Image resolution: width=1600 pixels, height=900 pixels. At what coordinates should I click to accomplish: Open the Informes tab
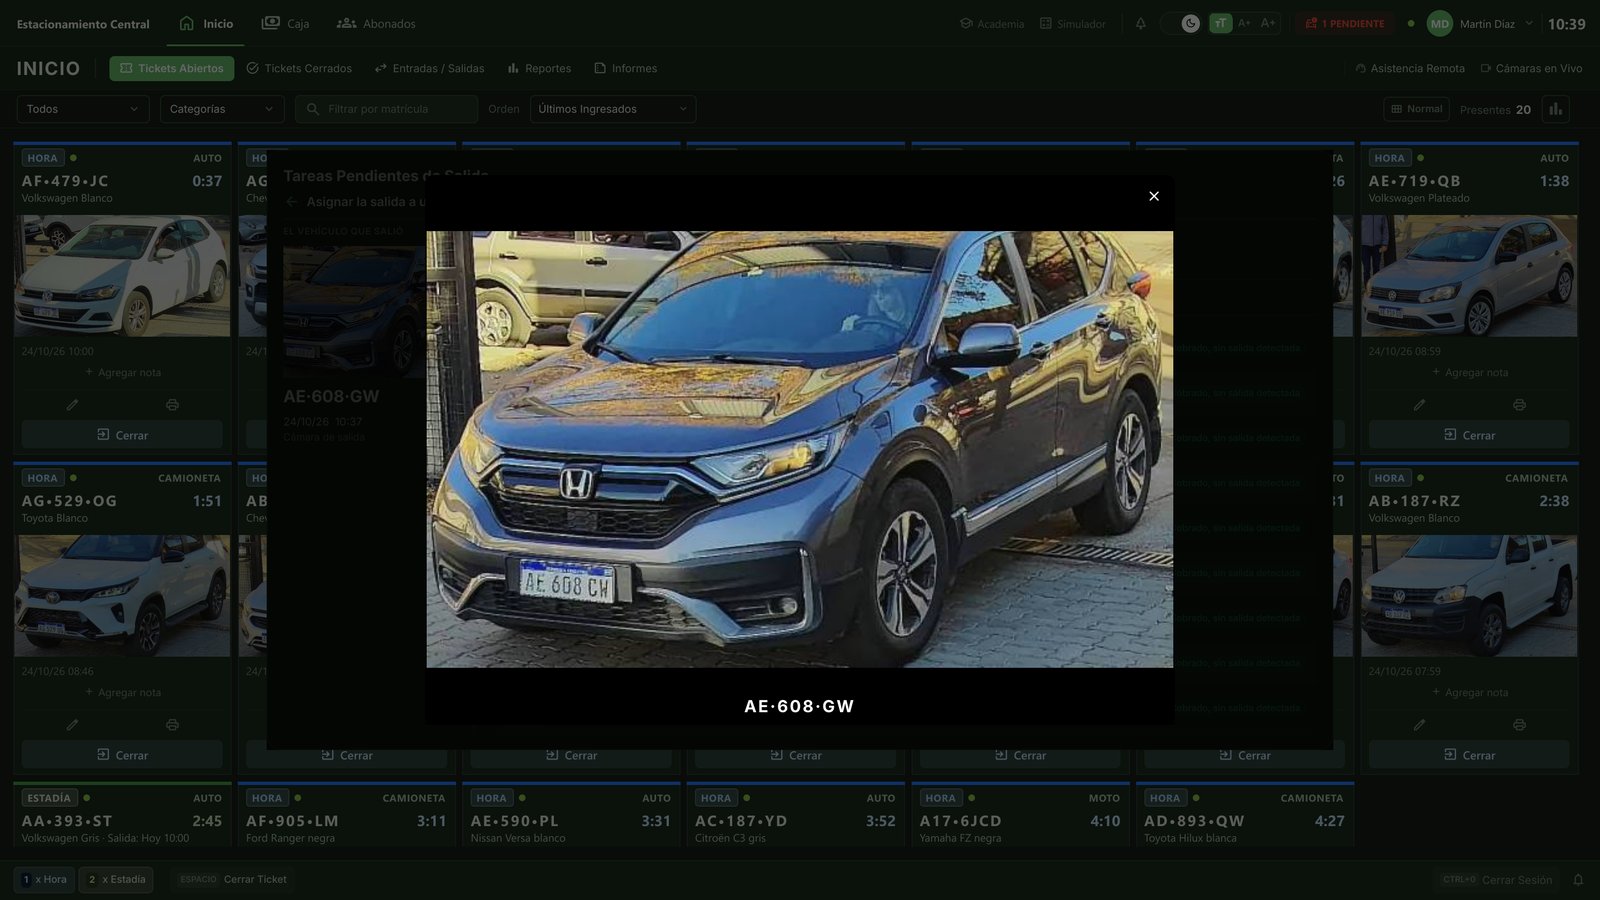(x=626, y=68)
